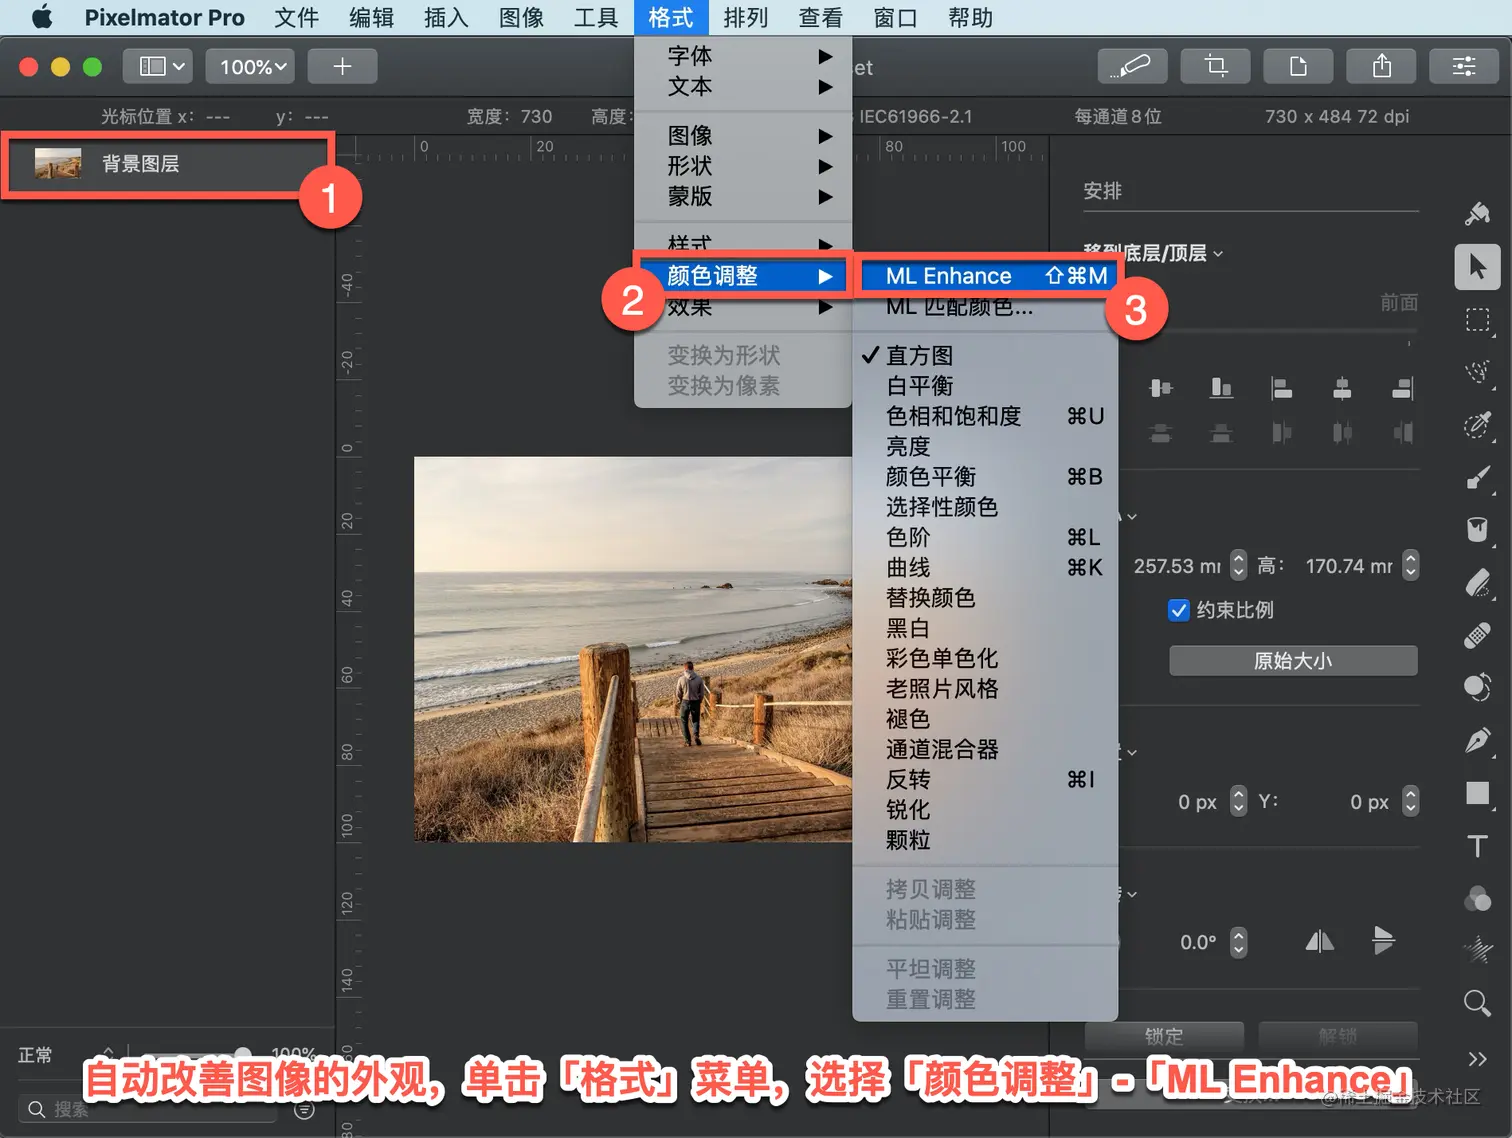
Task: Choose 通道混合器 adjustment
Action: (x=984, y=749)
